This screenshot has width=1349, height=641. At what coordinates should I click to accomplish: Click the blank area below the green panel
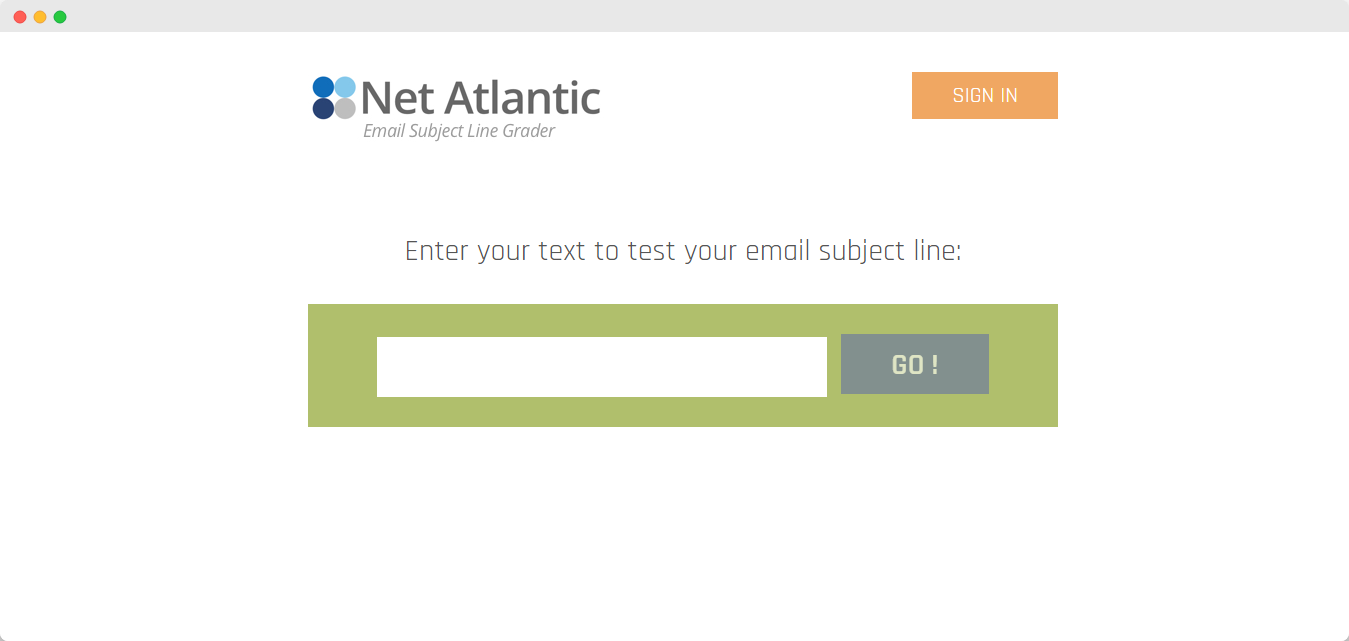point(682,530)
